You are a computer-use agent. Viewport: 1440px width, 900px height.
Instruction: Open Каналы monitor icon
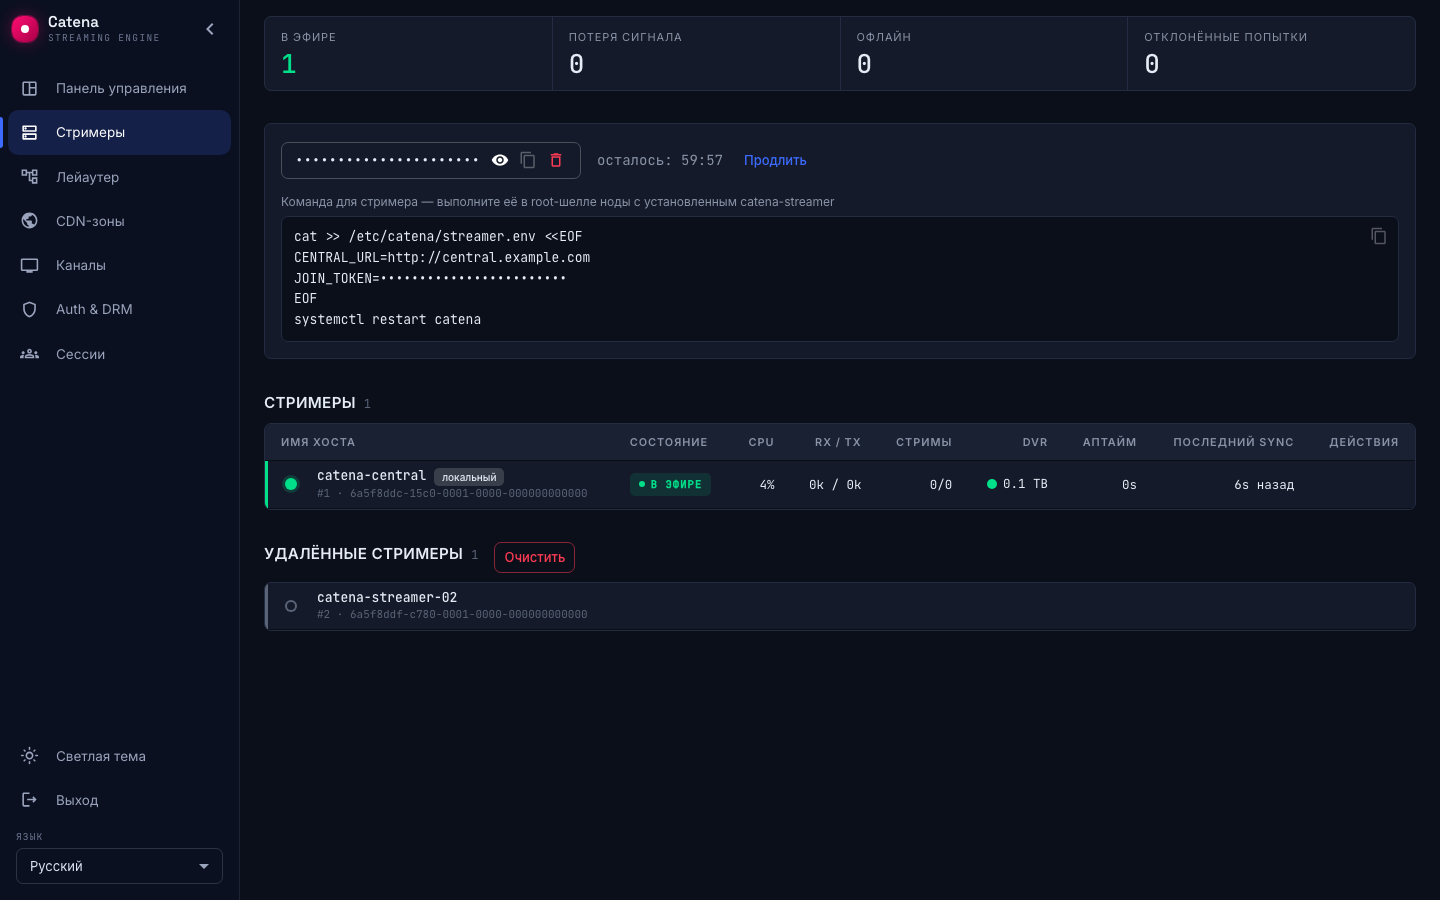[x=30, y=265]
